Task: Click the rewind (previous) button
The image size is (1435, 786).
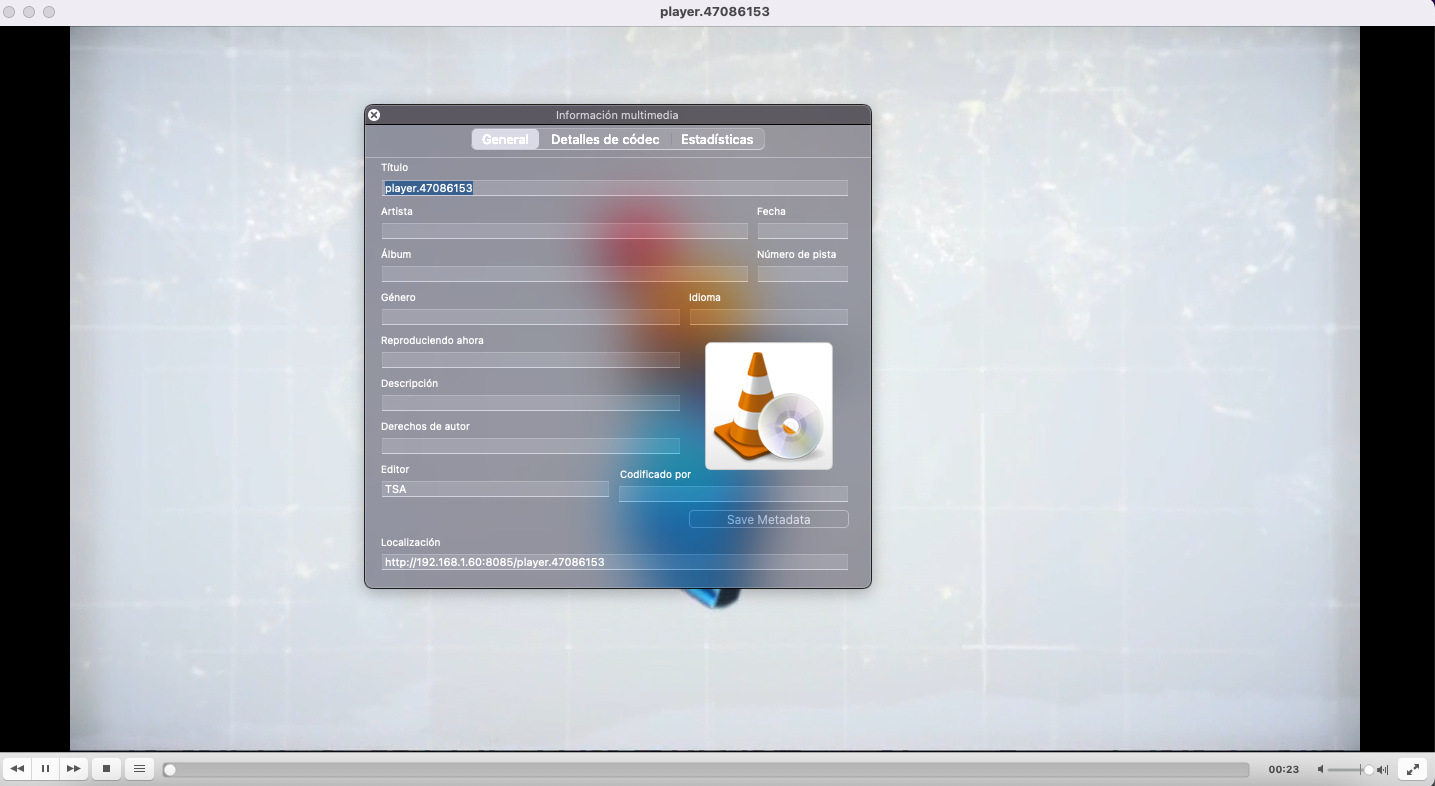Action: 18,769
